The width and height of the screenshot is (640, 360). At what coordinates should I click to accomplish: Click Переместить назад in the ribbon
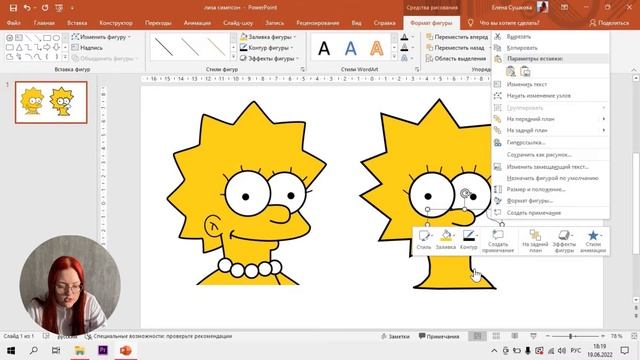coord(455,48)
